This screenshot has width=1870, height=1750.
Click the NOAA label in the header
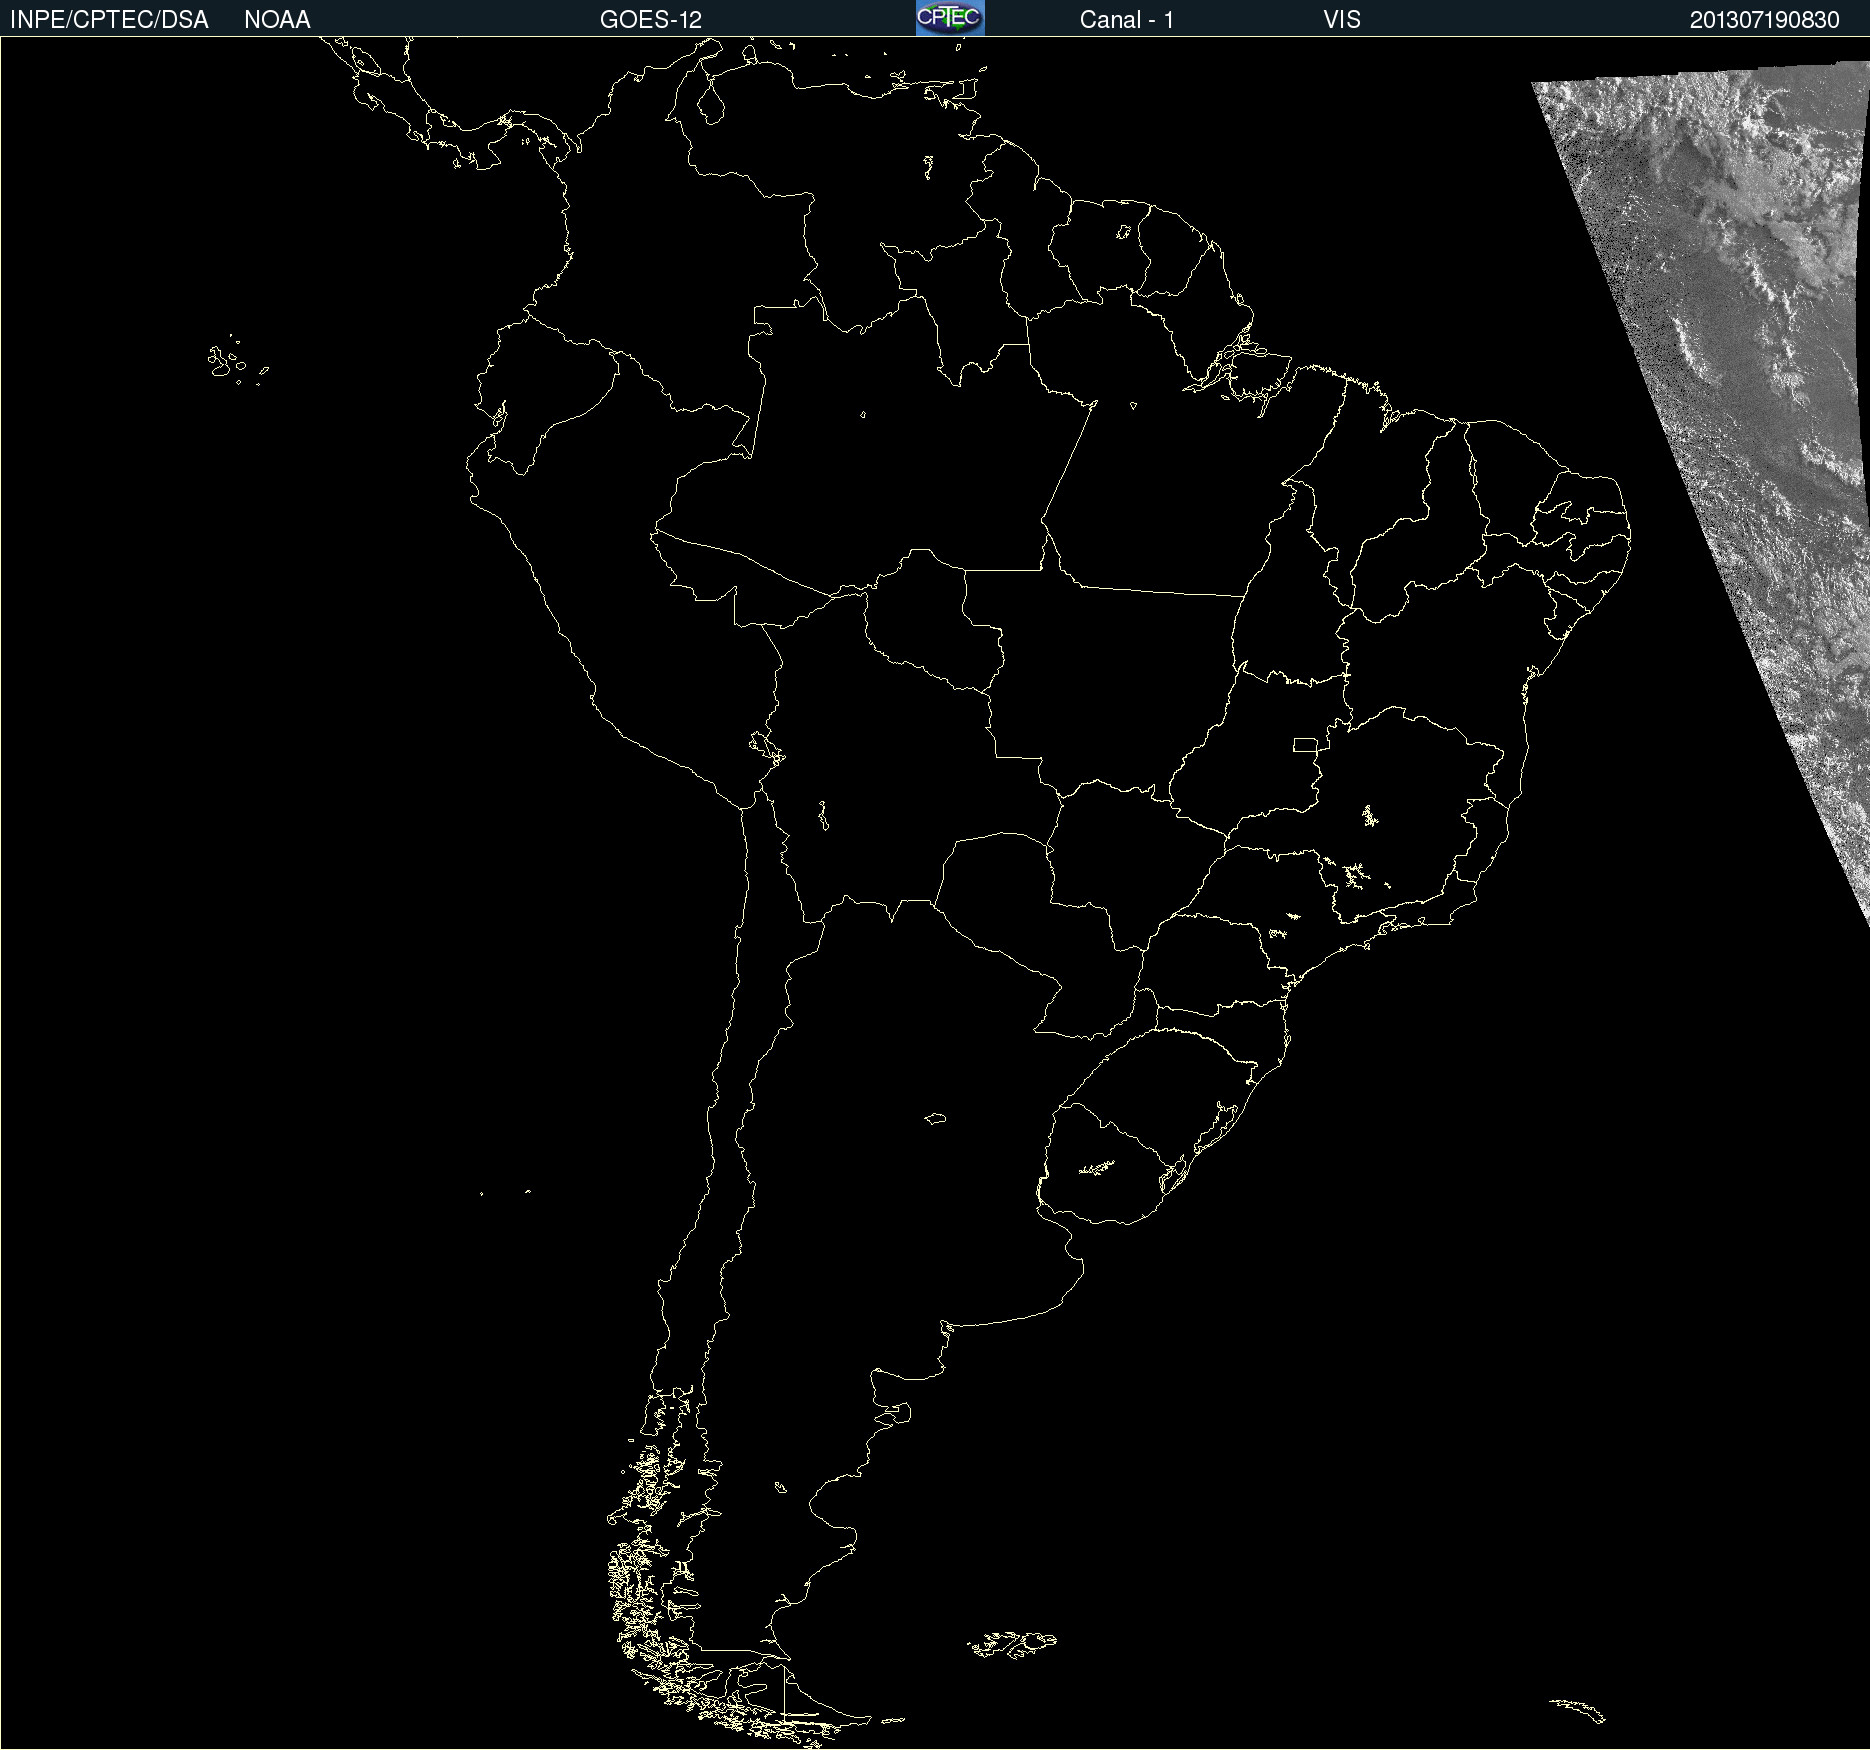(x=277, y=20)
